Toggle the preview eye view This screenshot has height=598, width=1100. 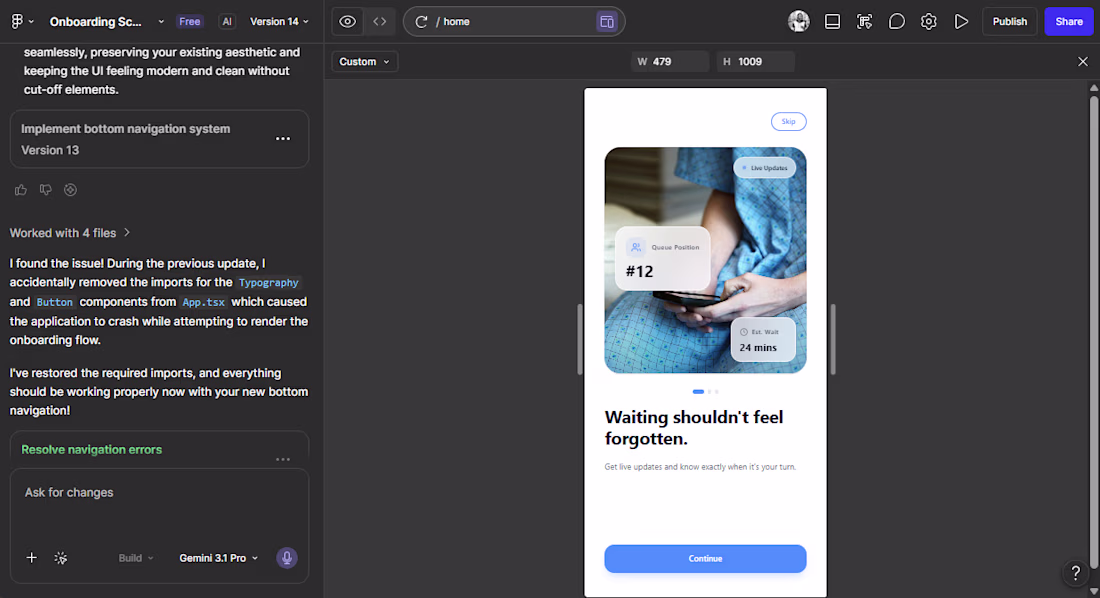tap(347, 22)
